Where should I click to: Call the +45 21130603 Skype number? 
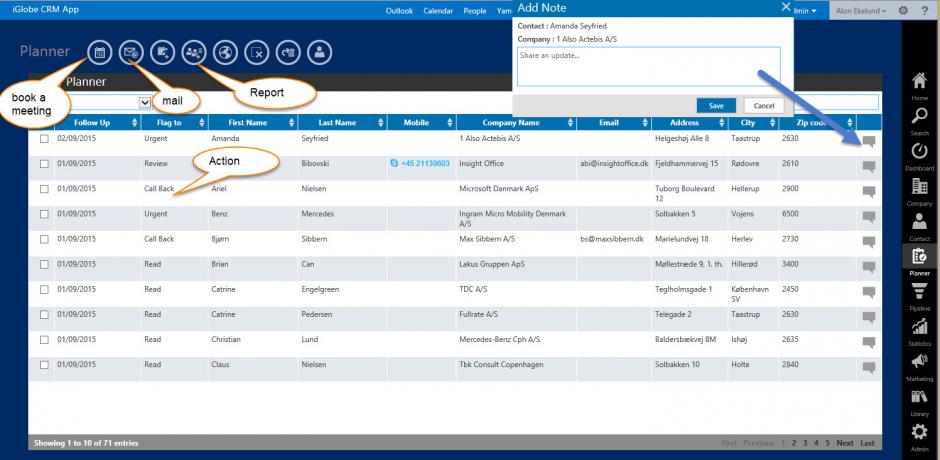click(420, 163)
